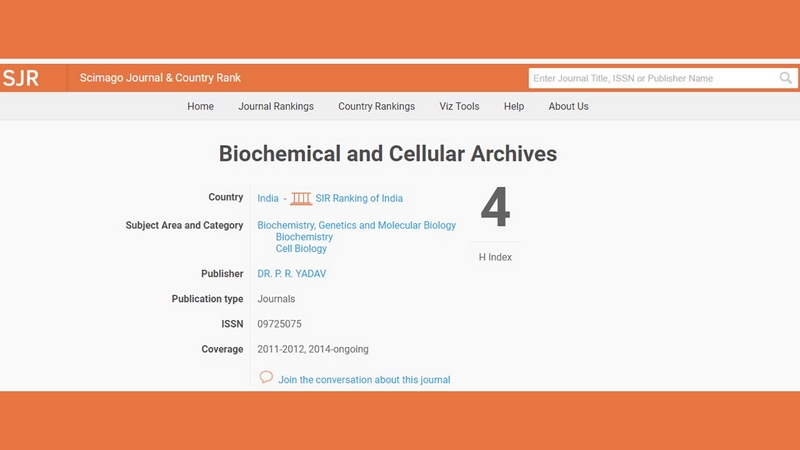This screenshot has height=450, width=800.
Task: Click the Publication type value Journals
Action: pyautogui.click(x=276, y=299)
